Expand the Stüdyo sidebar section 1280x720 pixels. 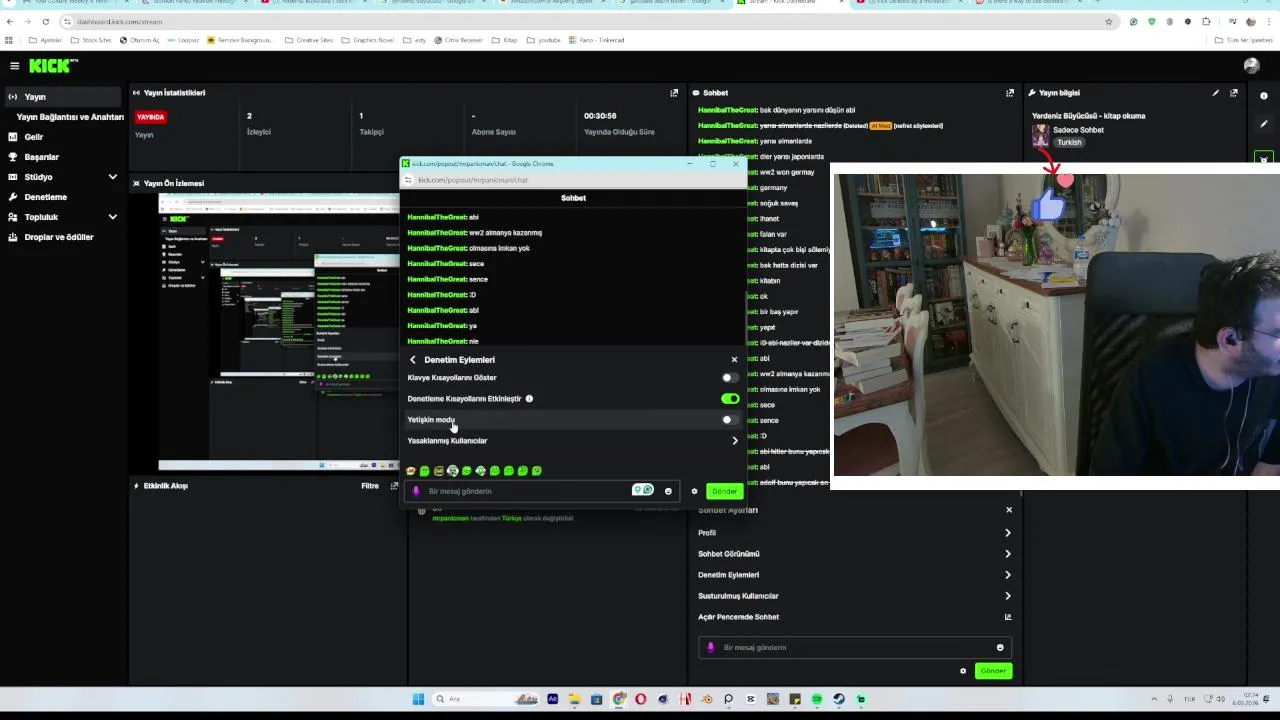(x=112, y=177)
